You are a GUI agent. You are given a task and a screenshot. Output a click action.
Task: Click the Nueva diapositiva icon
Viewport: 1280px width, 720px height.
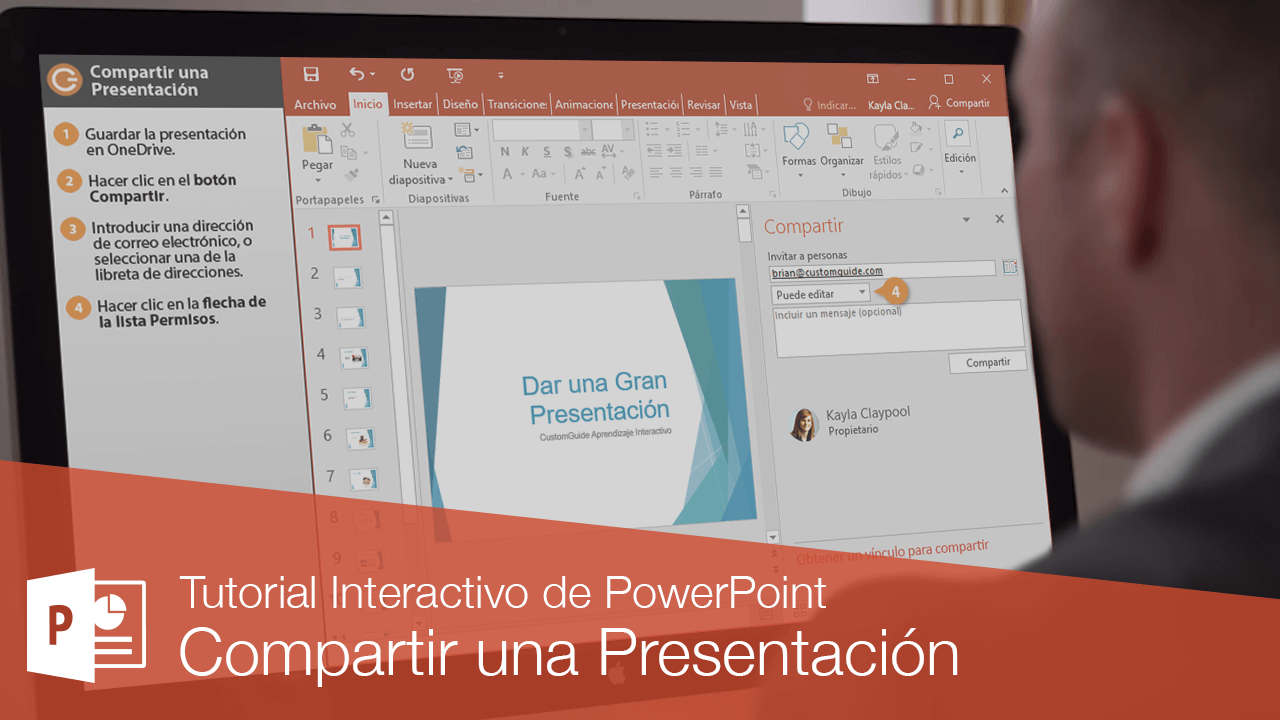417,137
